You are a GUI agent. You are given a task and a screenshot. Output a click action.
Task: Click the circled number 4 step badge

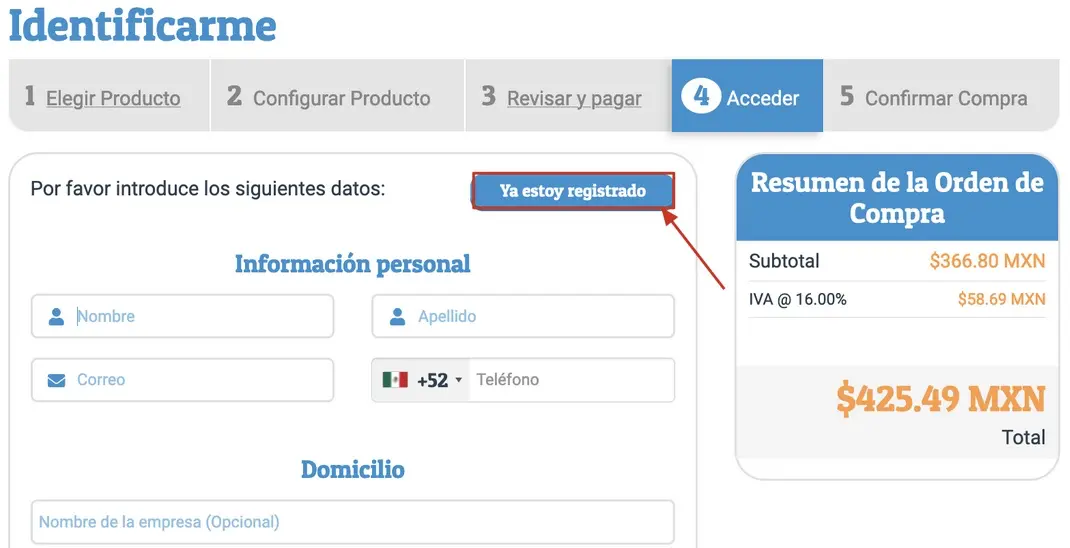(701, 97)
